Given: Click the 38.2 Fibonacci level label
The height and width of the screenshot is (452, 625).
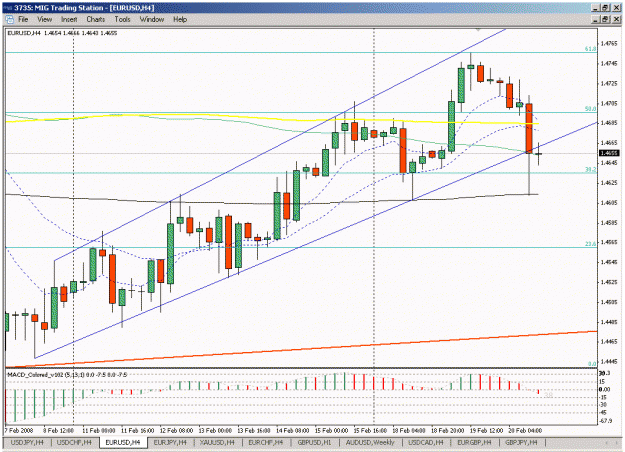Looking at the screenshot, I should [590, 169].
